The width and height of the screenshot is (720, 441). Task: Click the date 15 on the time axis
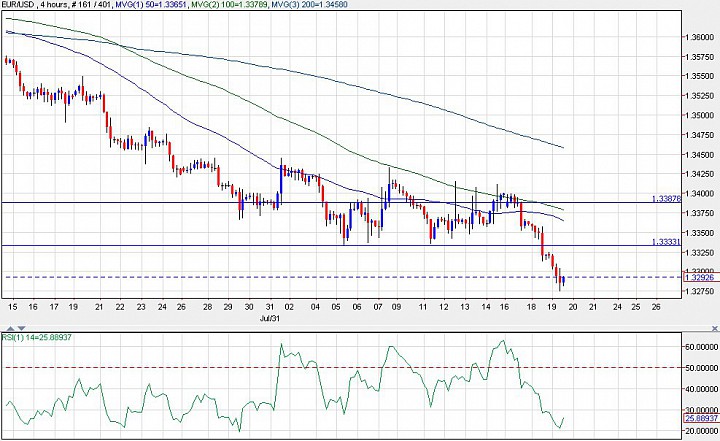click(13, 307)
